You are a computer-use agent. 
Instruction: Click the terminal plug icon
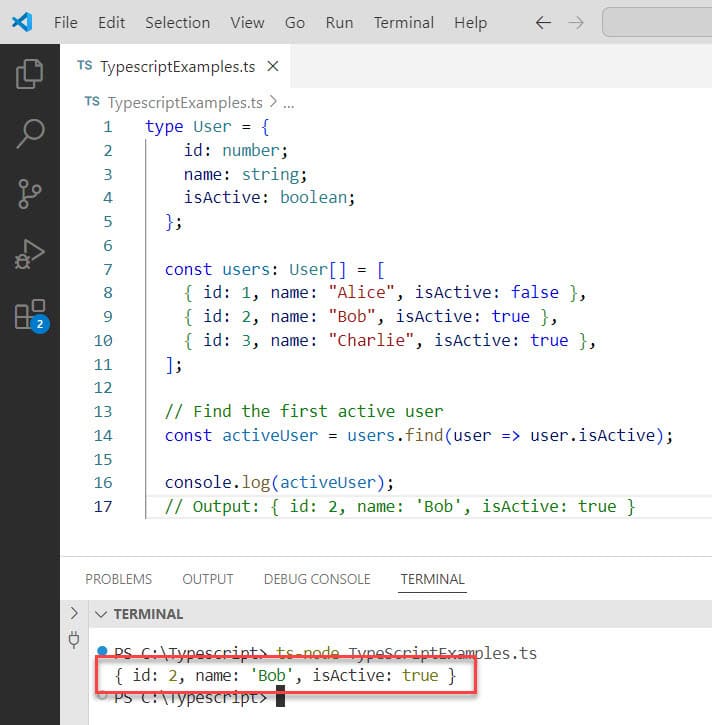(x=74, y=640)
